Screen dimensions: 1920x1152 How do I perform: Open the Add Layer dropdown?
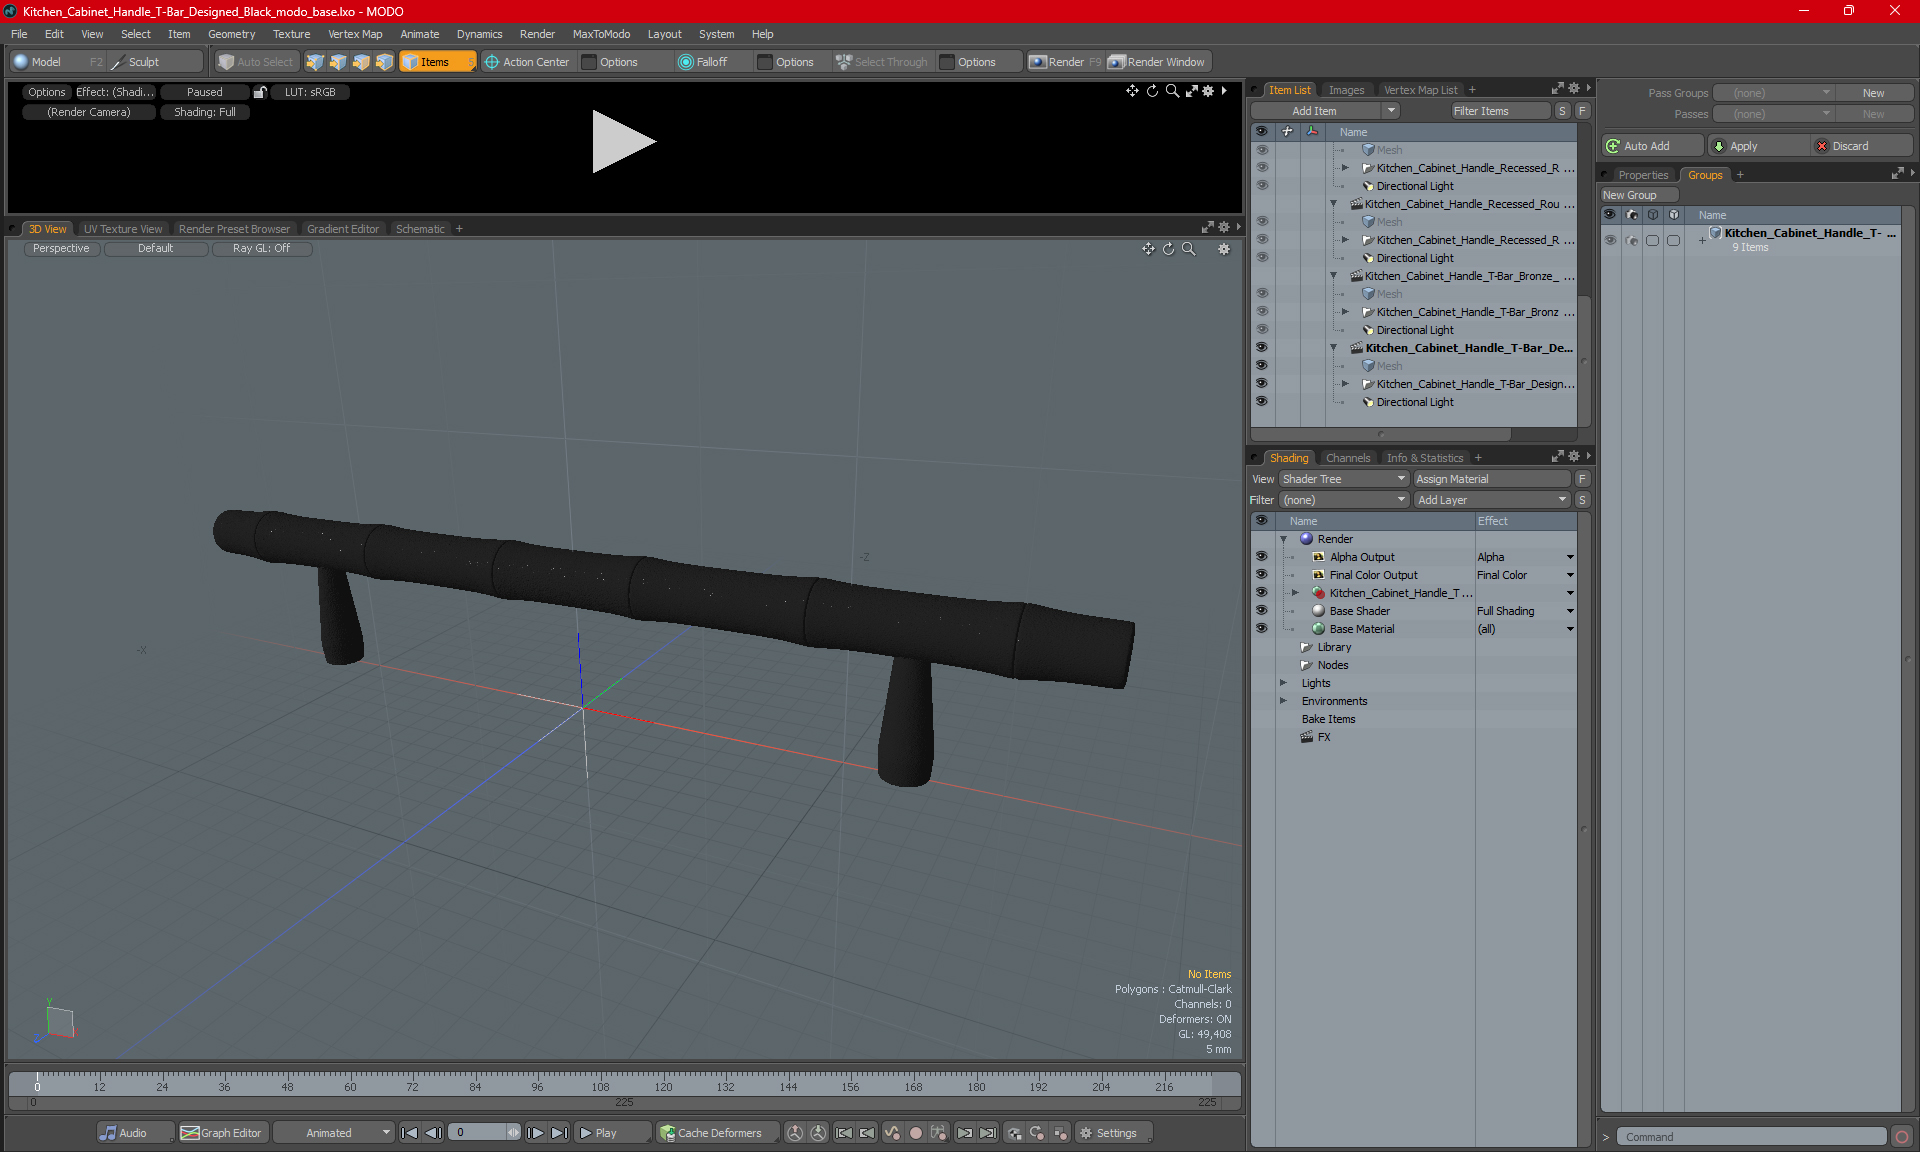point(1491,500)
